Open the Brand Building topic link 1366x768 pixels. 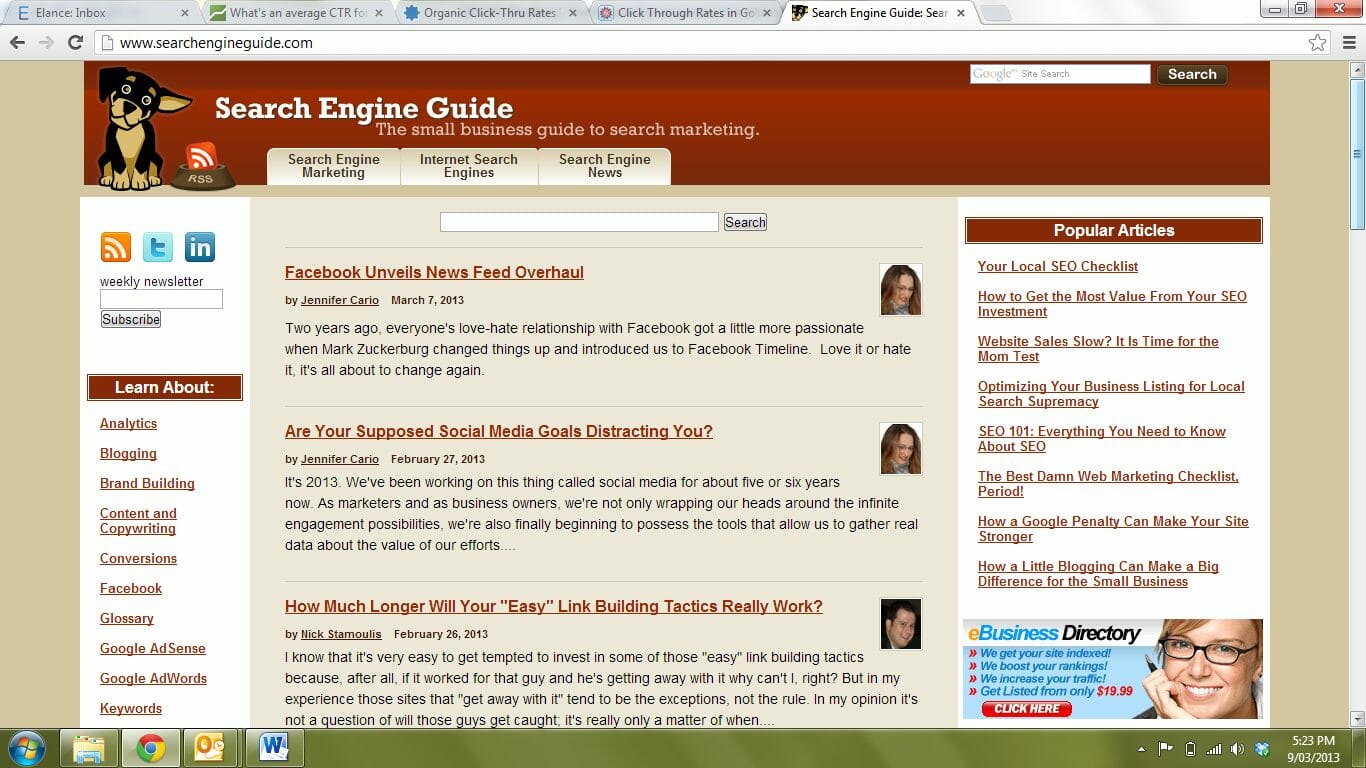coord(147,483)
